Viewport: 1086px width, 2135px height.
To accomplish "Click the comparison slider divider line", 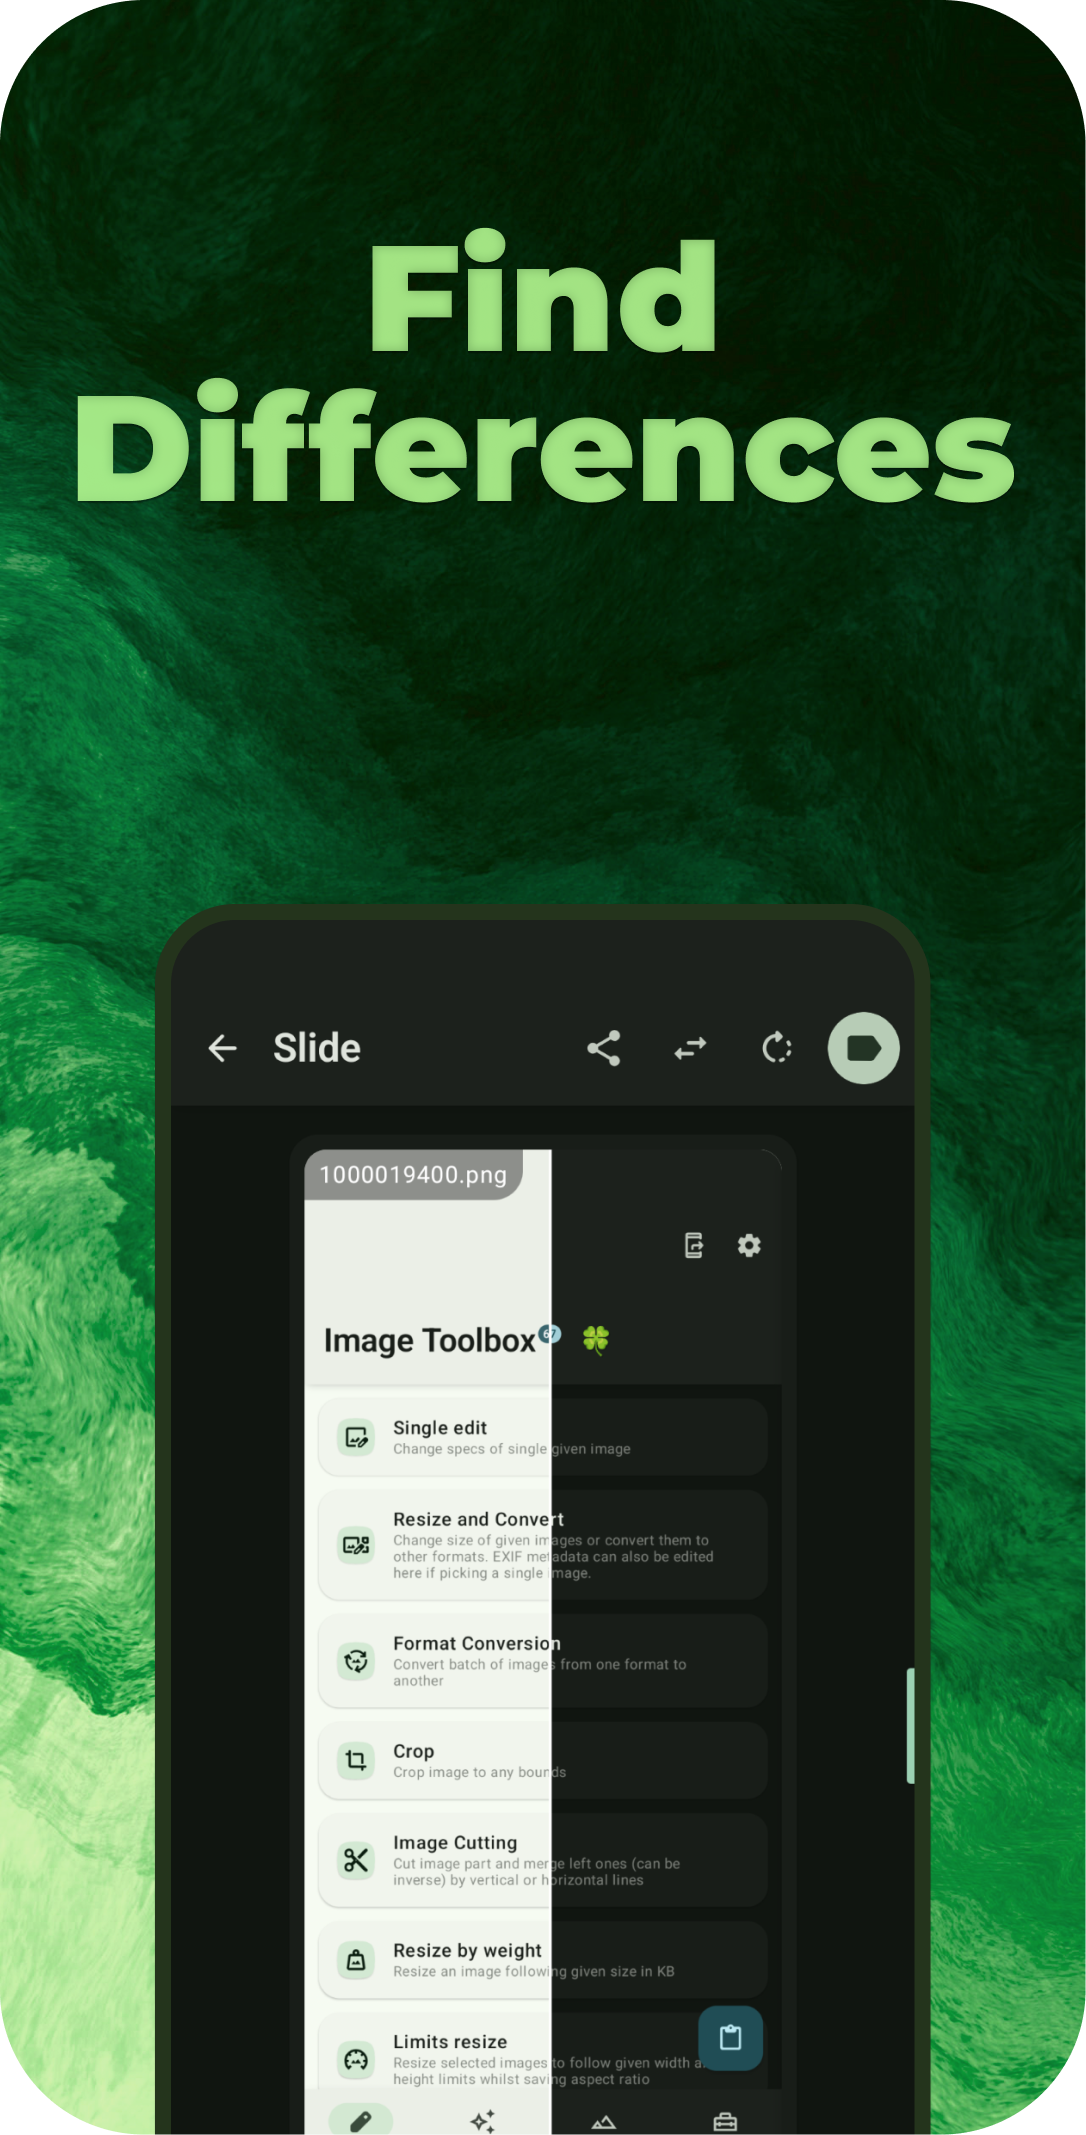I will click(x=552, y=1640).
